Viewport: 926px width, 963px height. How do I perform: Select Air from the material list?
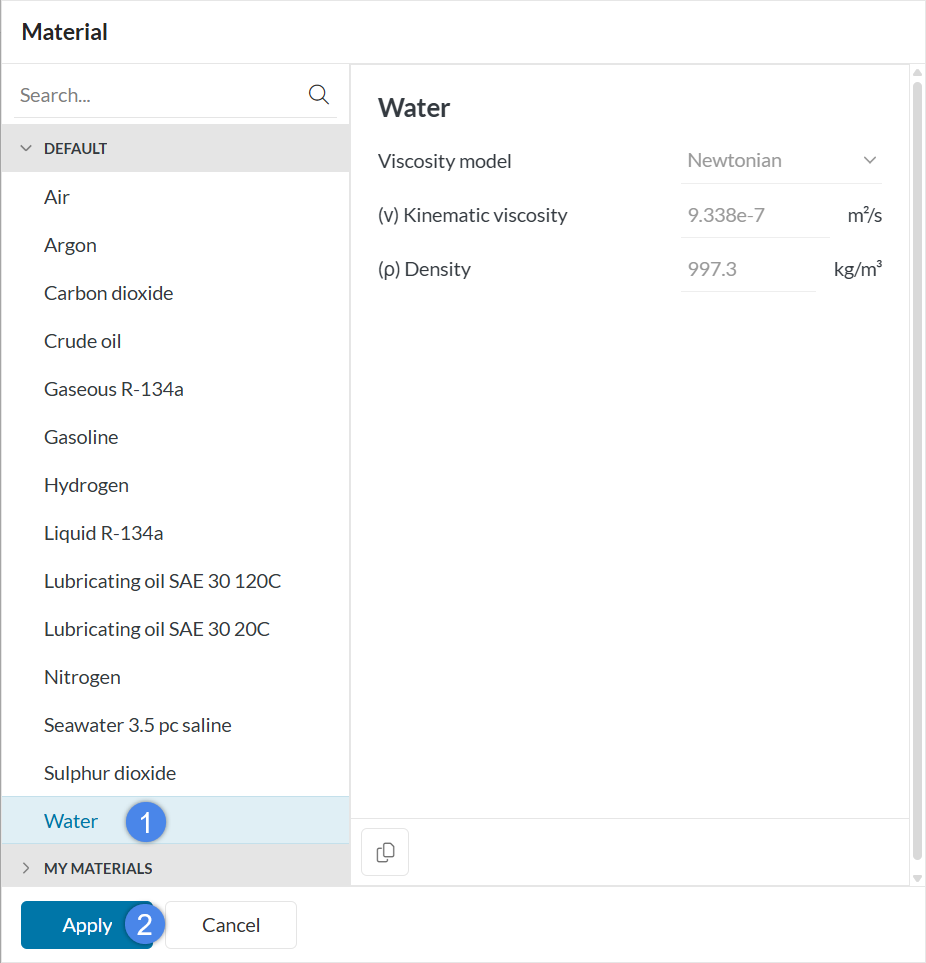pyautogui.click(x=57, y=197)
